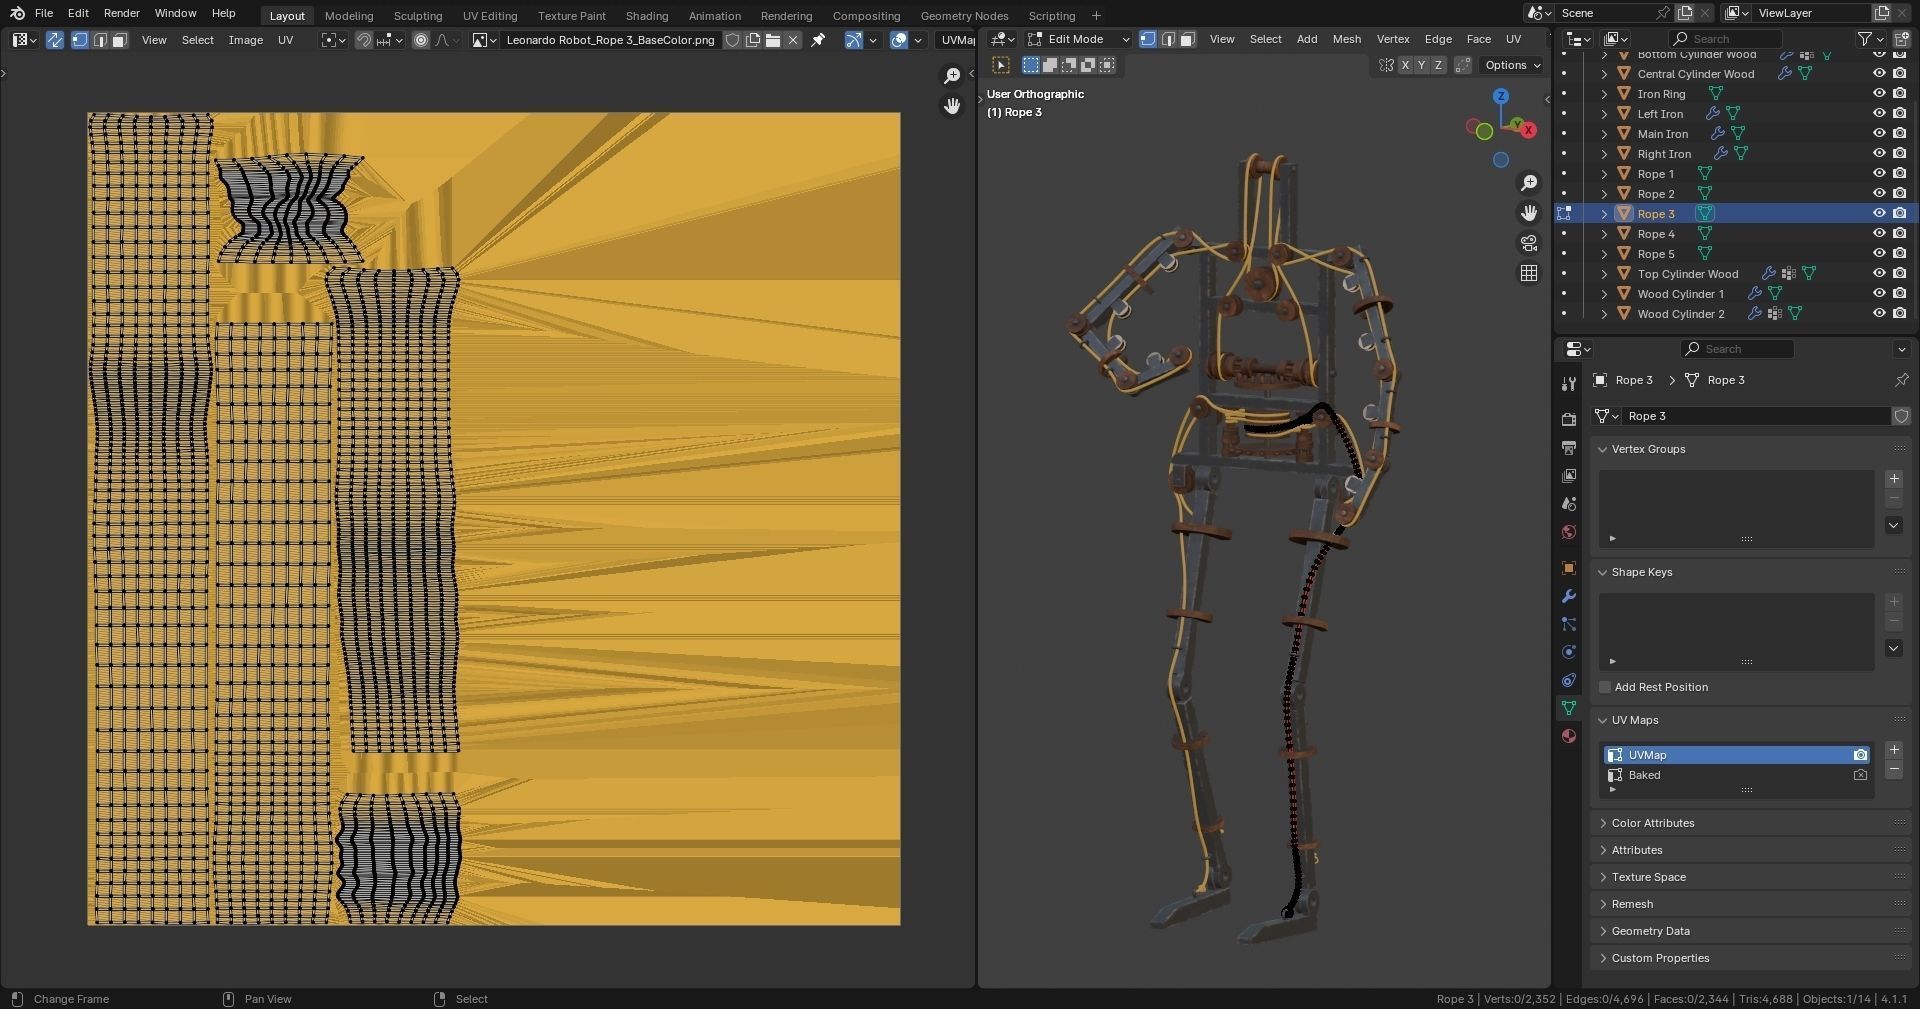1920x1009 pixels.
Task: Open the Material properties tab
Action: (x=1568, y=736)
